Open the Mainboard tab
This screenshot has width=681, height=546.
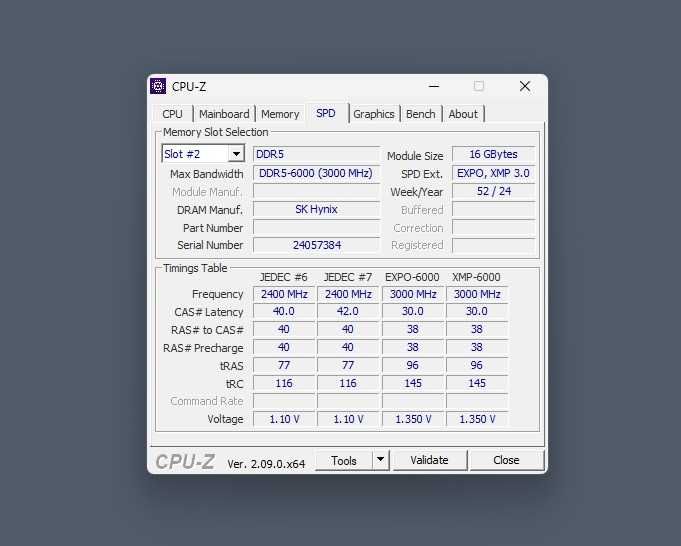pyautogui.click(x=224, y=114)
